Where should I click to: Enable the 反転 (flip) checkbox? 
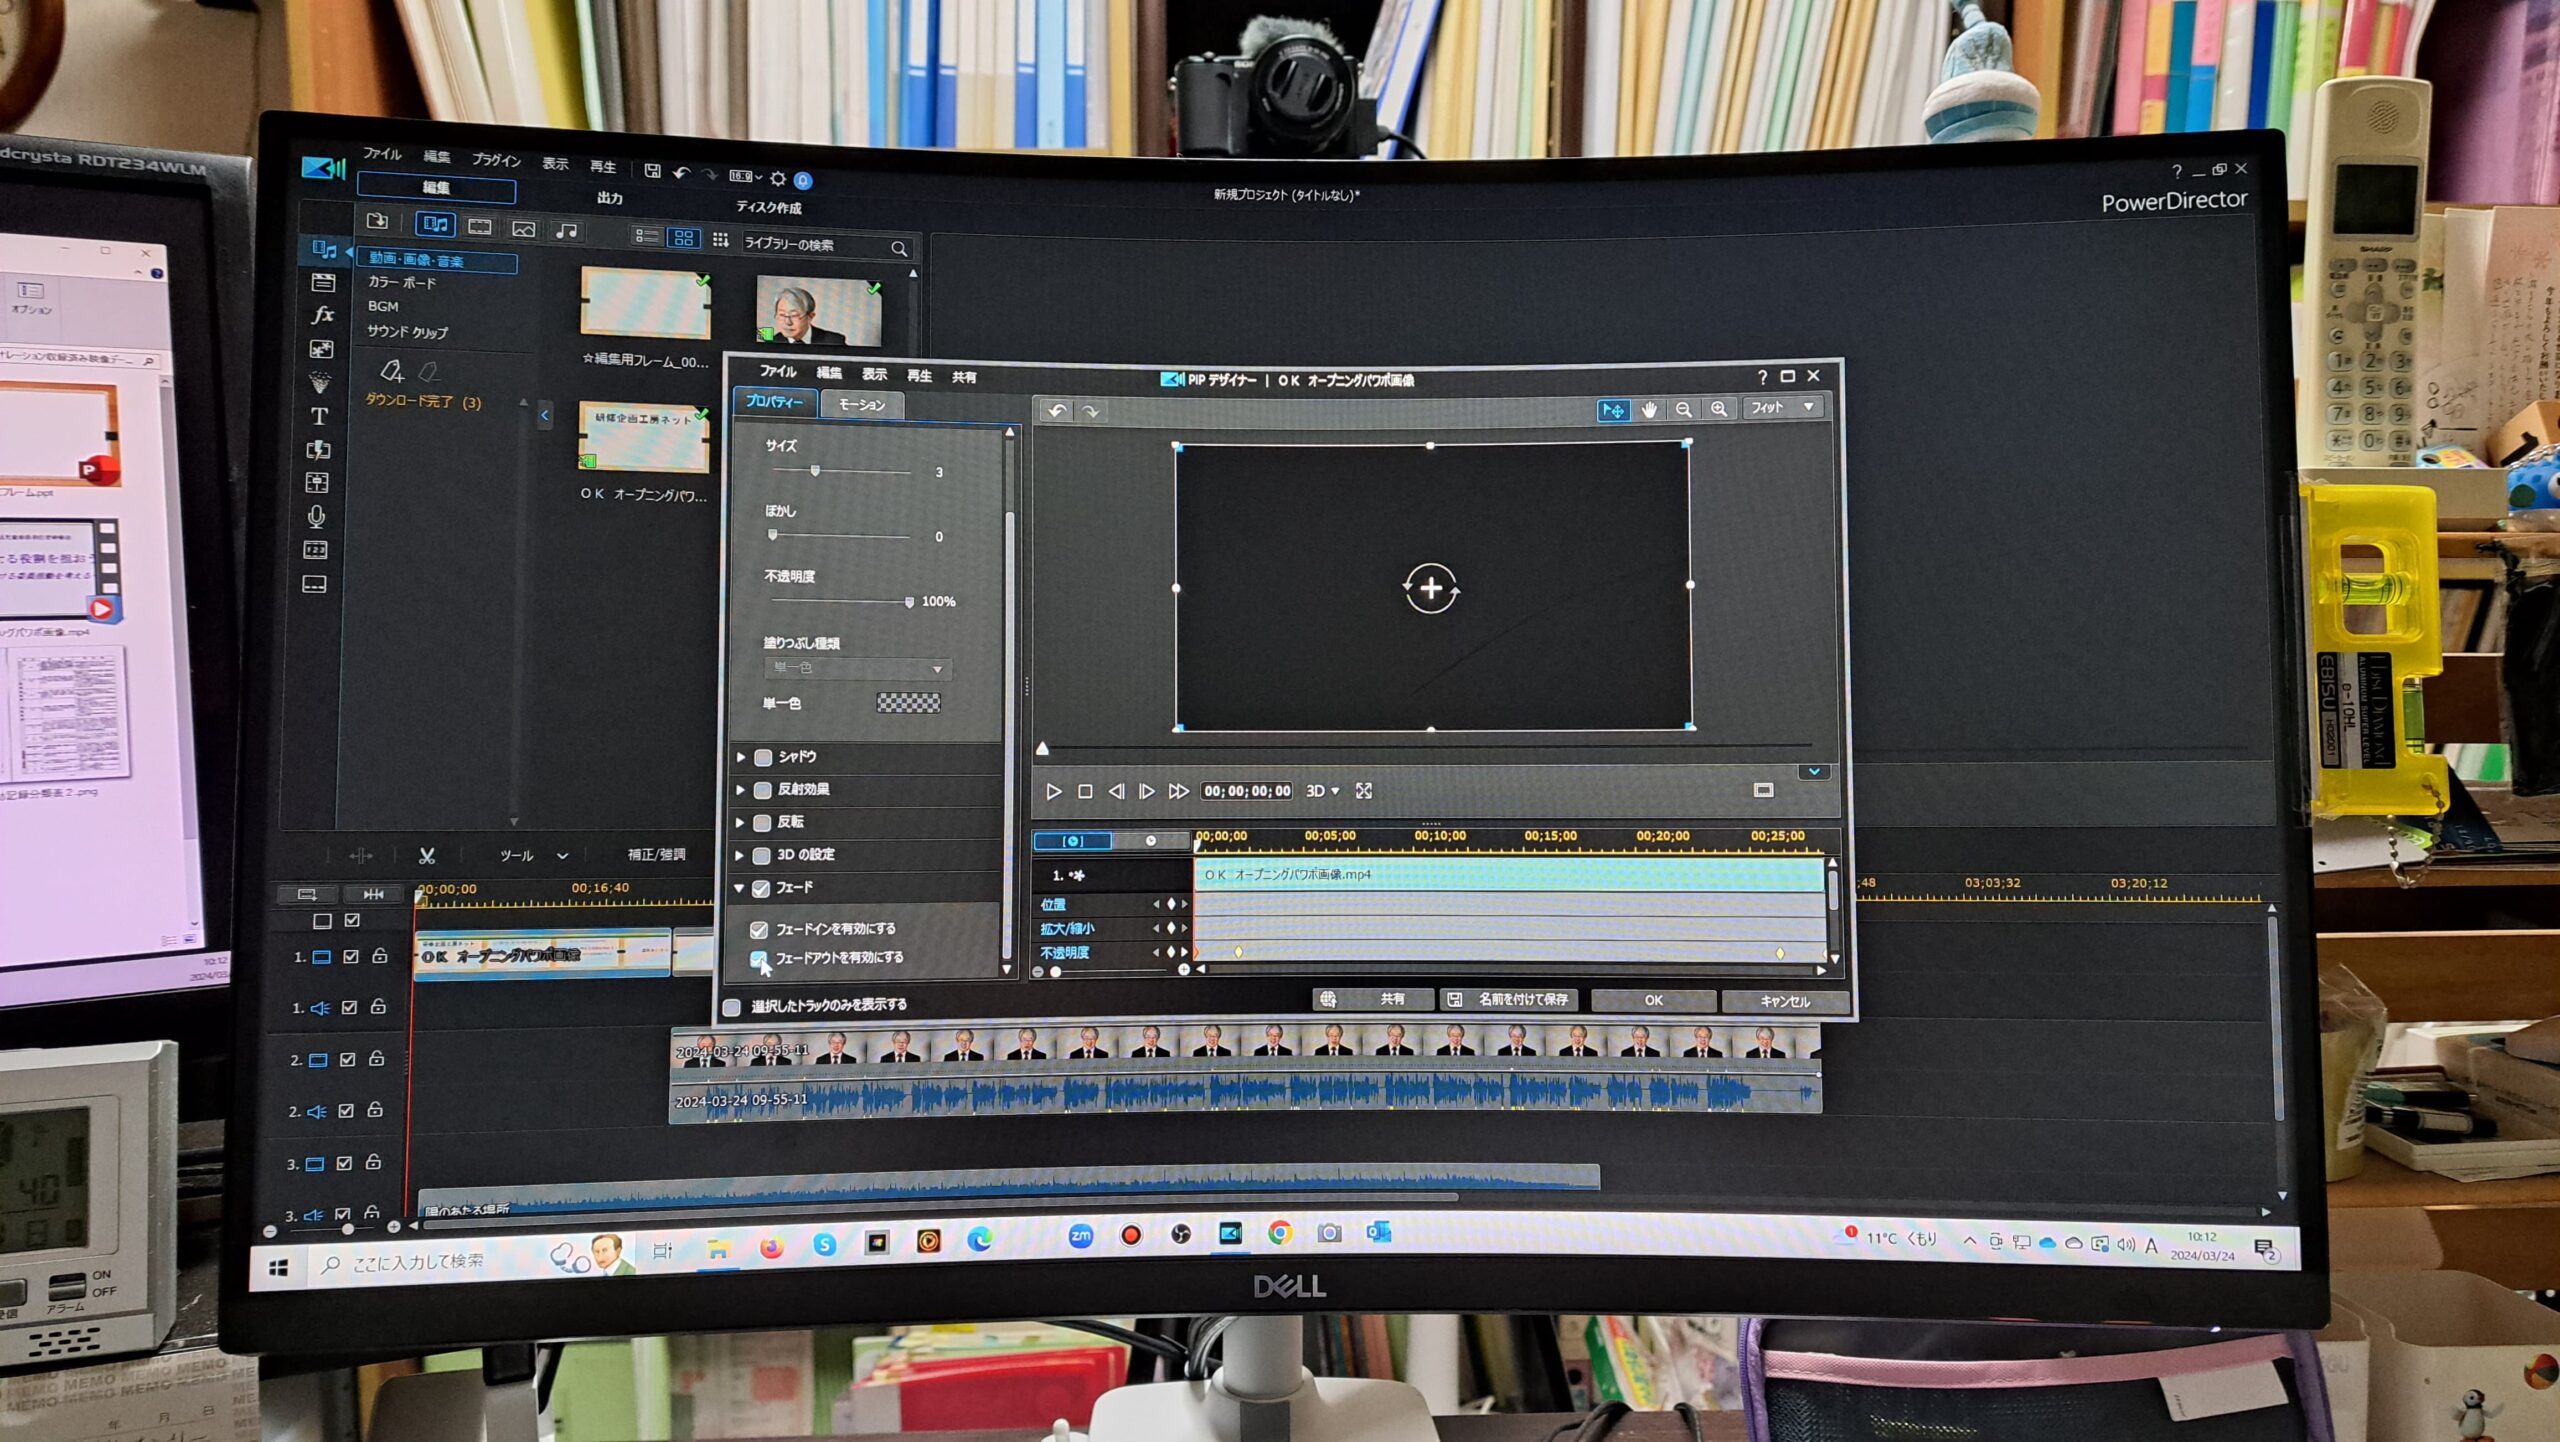(x=762, y=822)
